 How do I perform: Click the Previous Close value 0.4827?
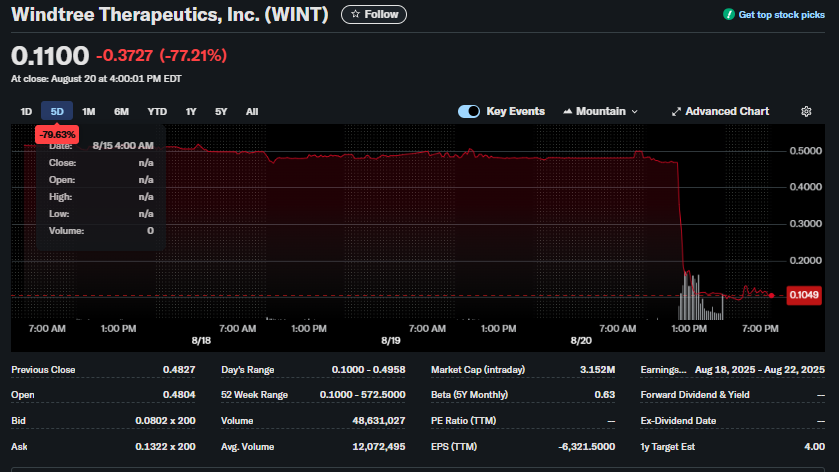[x=179, y=370]
